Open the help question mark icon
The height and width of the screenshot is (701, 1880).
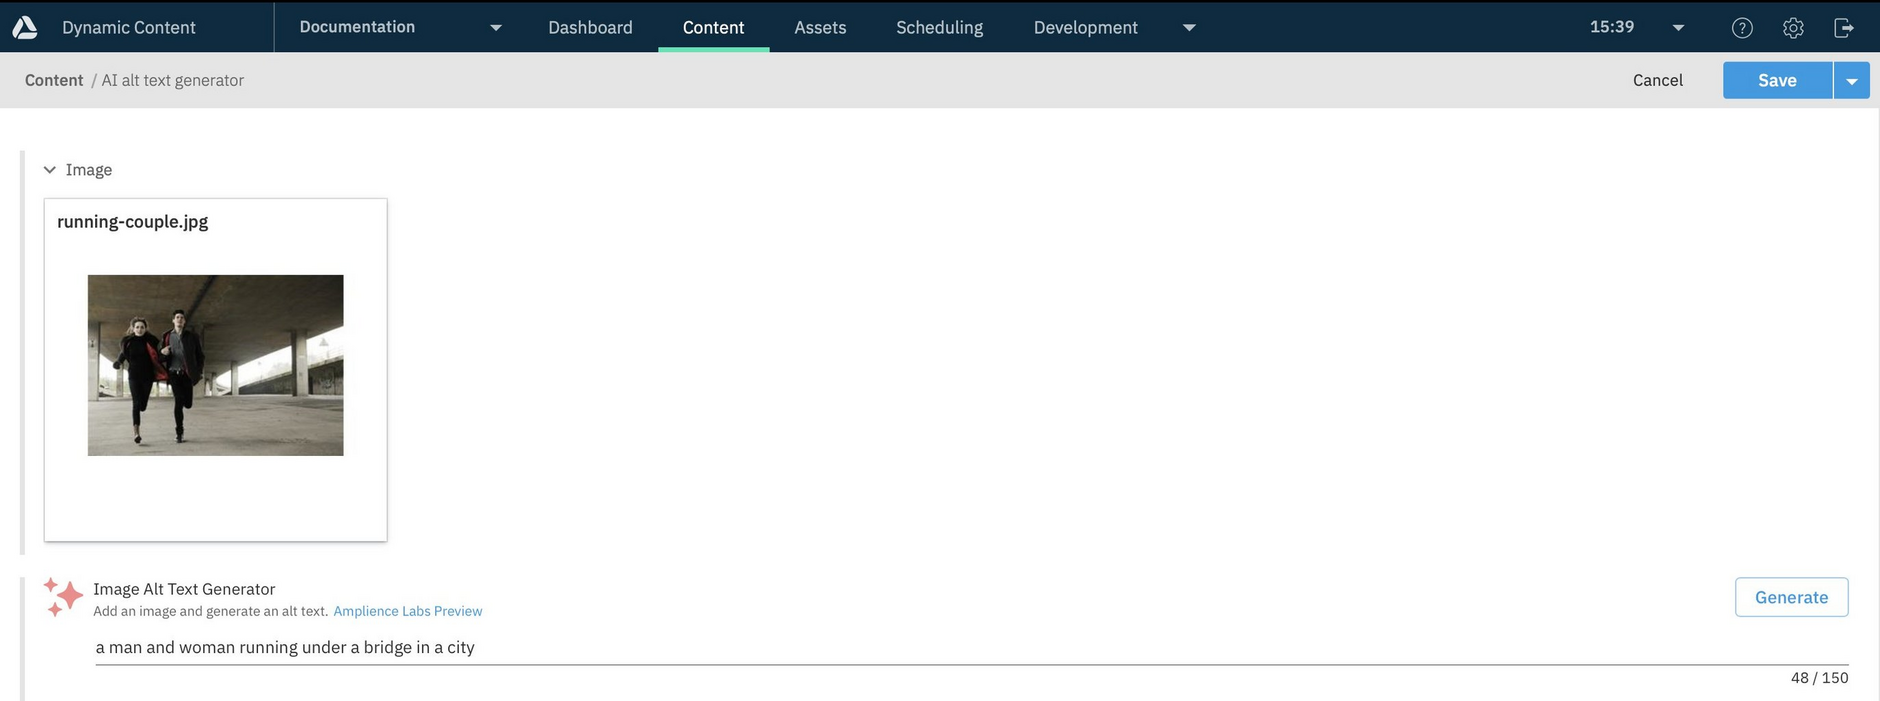click(x=1742, y=28)
